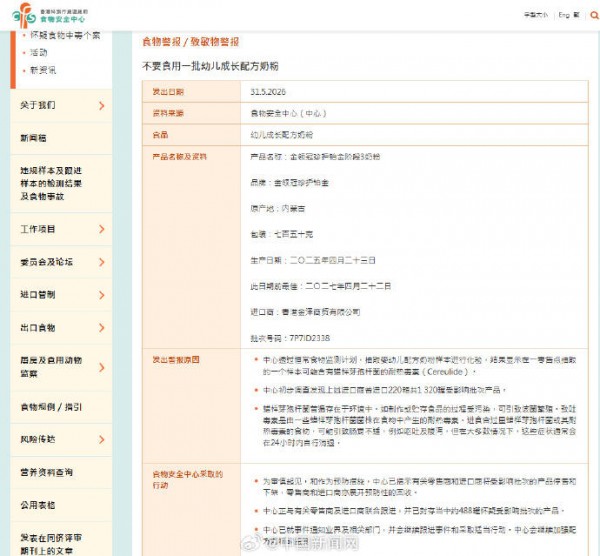Click the 批次号码 batch number line
The height and width of the screenshot is (556, 600).
(x=290, y=338)
